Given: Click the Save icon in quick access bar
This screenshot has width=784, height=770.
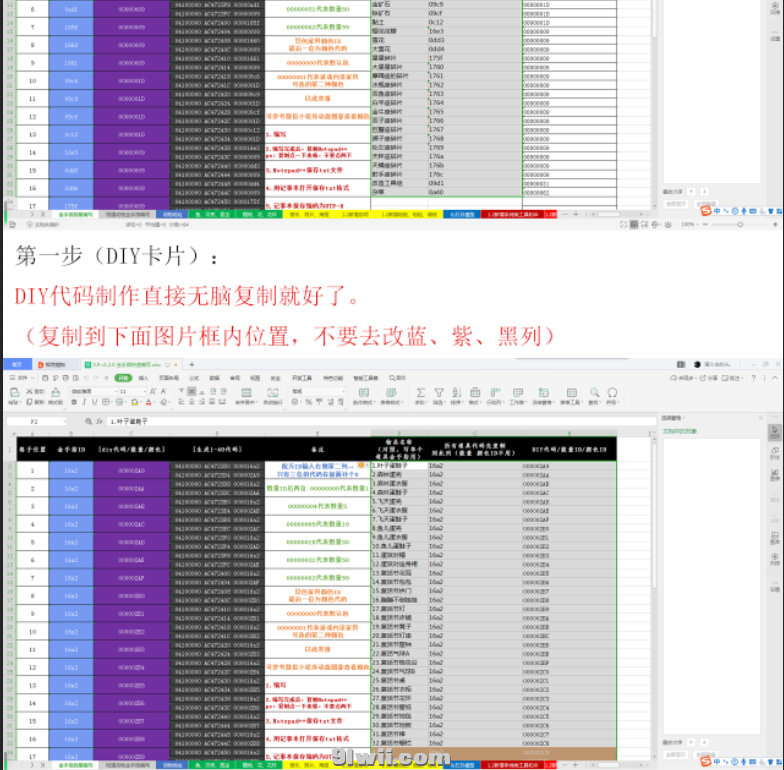Looking at the screenshot, I should pyautogui.click(x=46, y=378).
